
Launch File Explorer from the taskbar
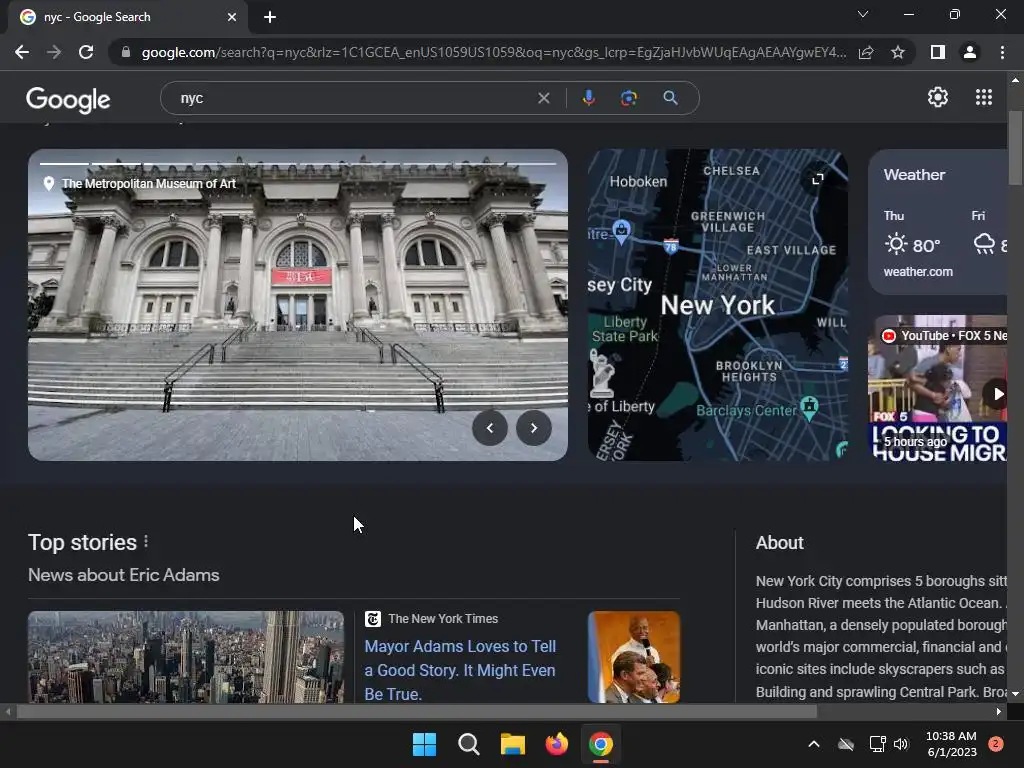point(513,744)
